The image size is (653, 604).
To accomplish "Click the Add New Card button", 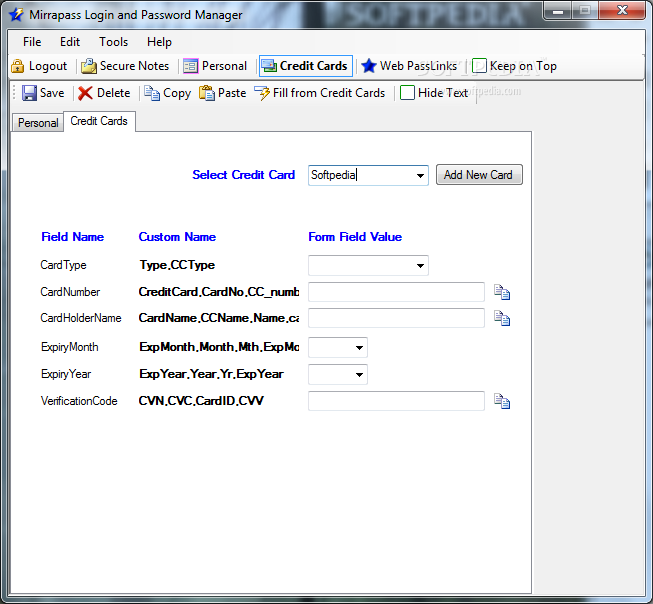I will click(x=479, y=175).
